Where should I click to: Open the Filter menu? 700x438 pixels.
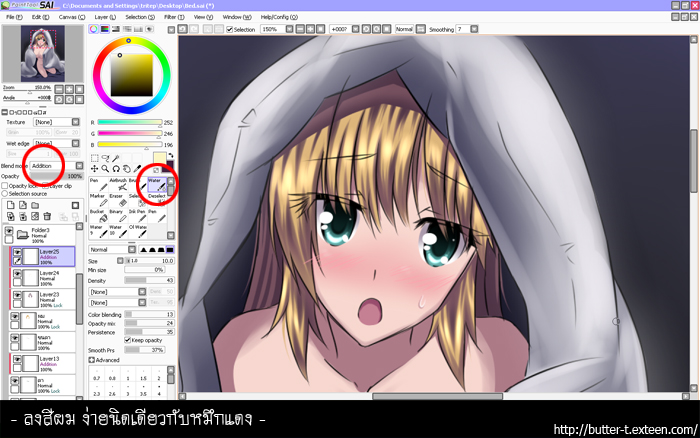pyautogui.click(x=174, y=17)
